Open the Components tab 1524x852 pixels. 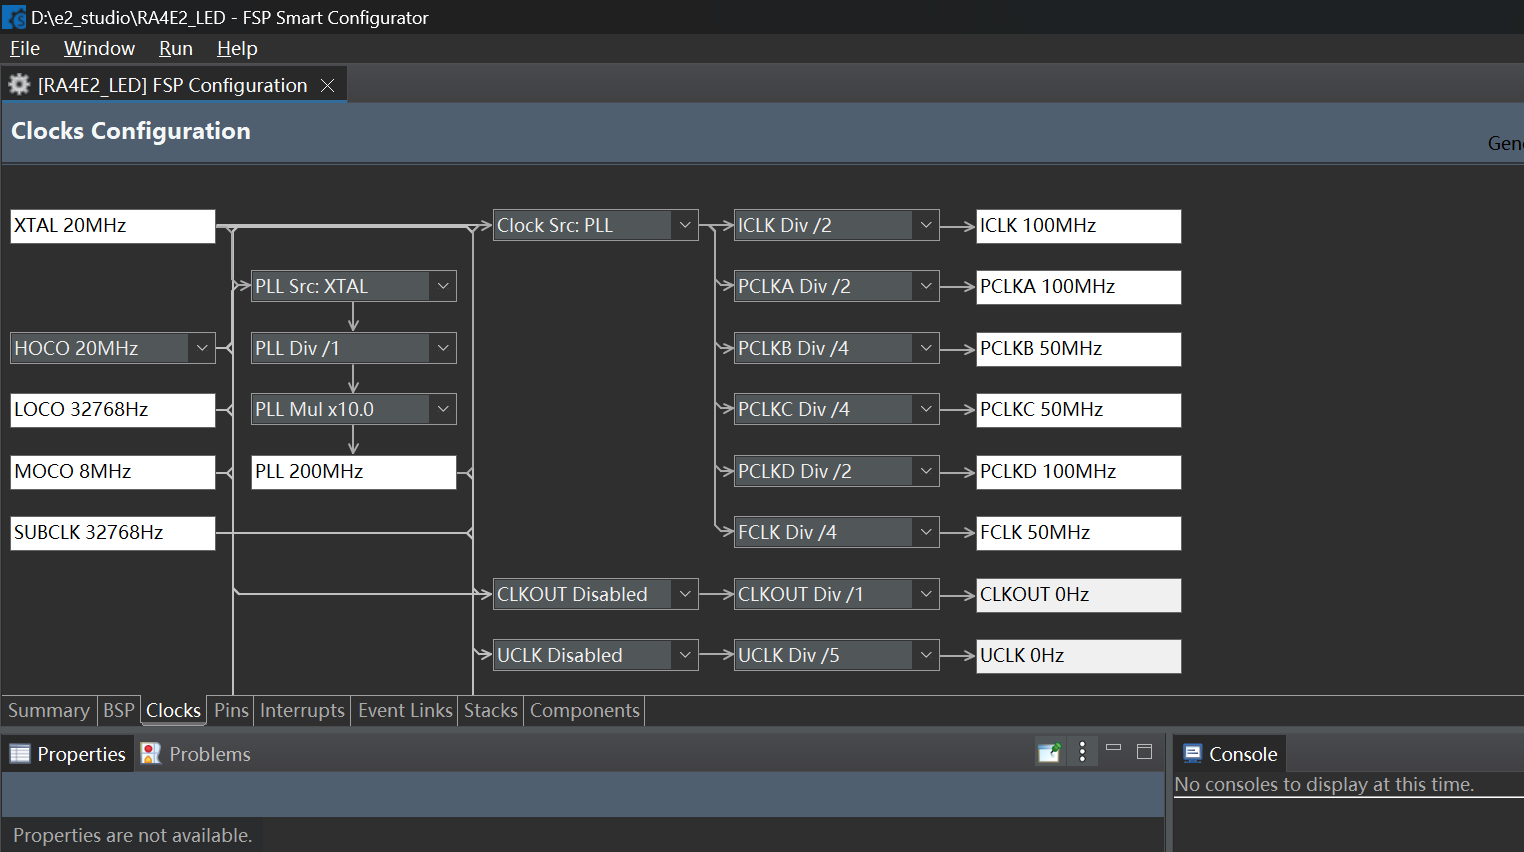coord(585,711)
